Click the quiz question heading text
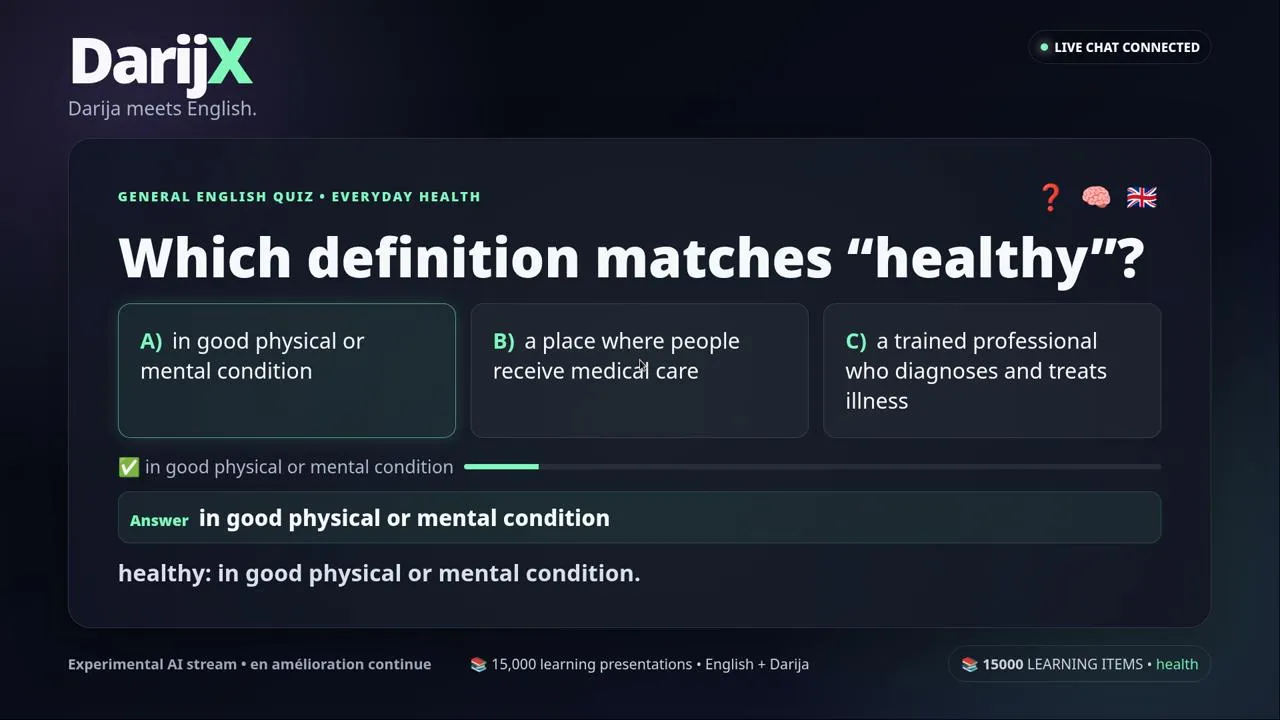 631,258
